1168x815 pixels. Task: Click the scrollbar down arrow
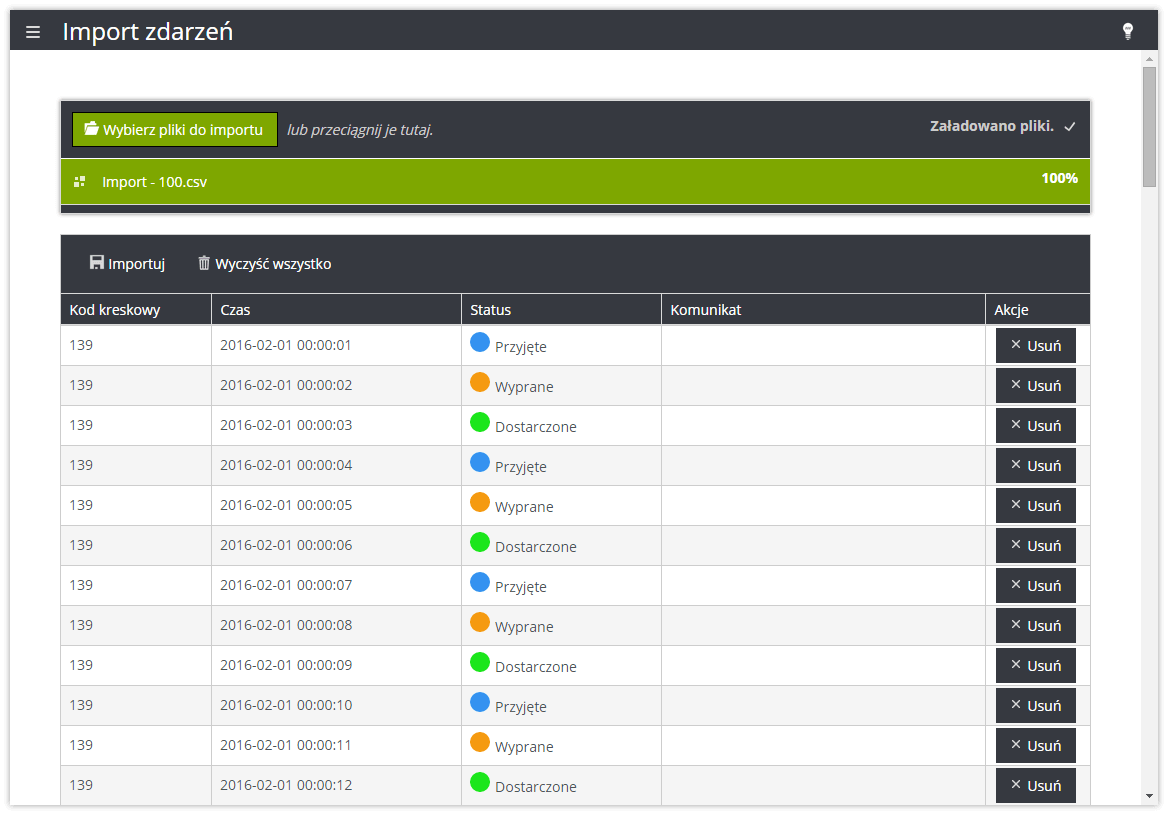tap(1149, 796)
